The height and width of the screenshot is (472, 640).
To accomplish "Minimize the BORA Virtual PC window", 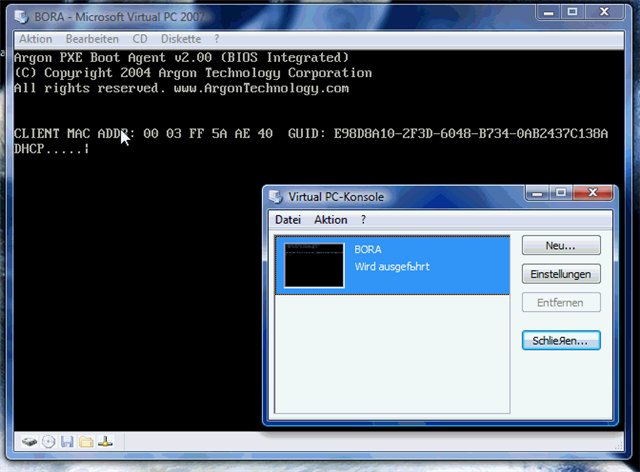I will tap(549, 12).
